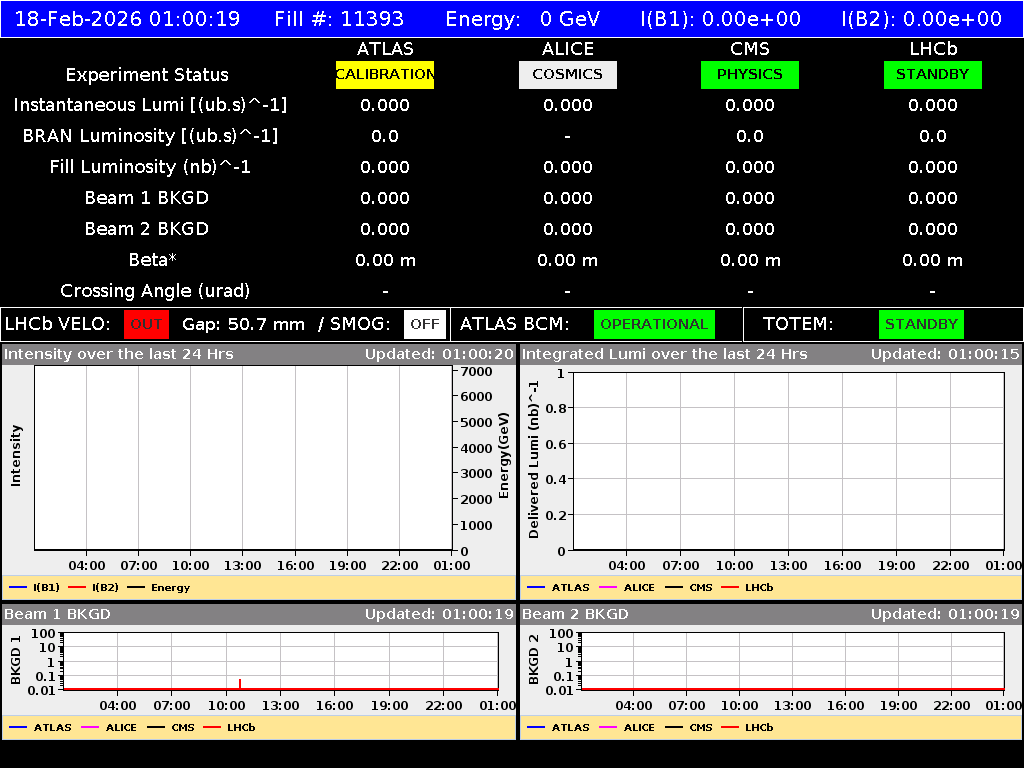1024x768 pixels.
Task: Click the CMS PHYSICS status indicator
Action: pyautogui.click(x=750, y=74)
